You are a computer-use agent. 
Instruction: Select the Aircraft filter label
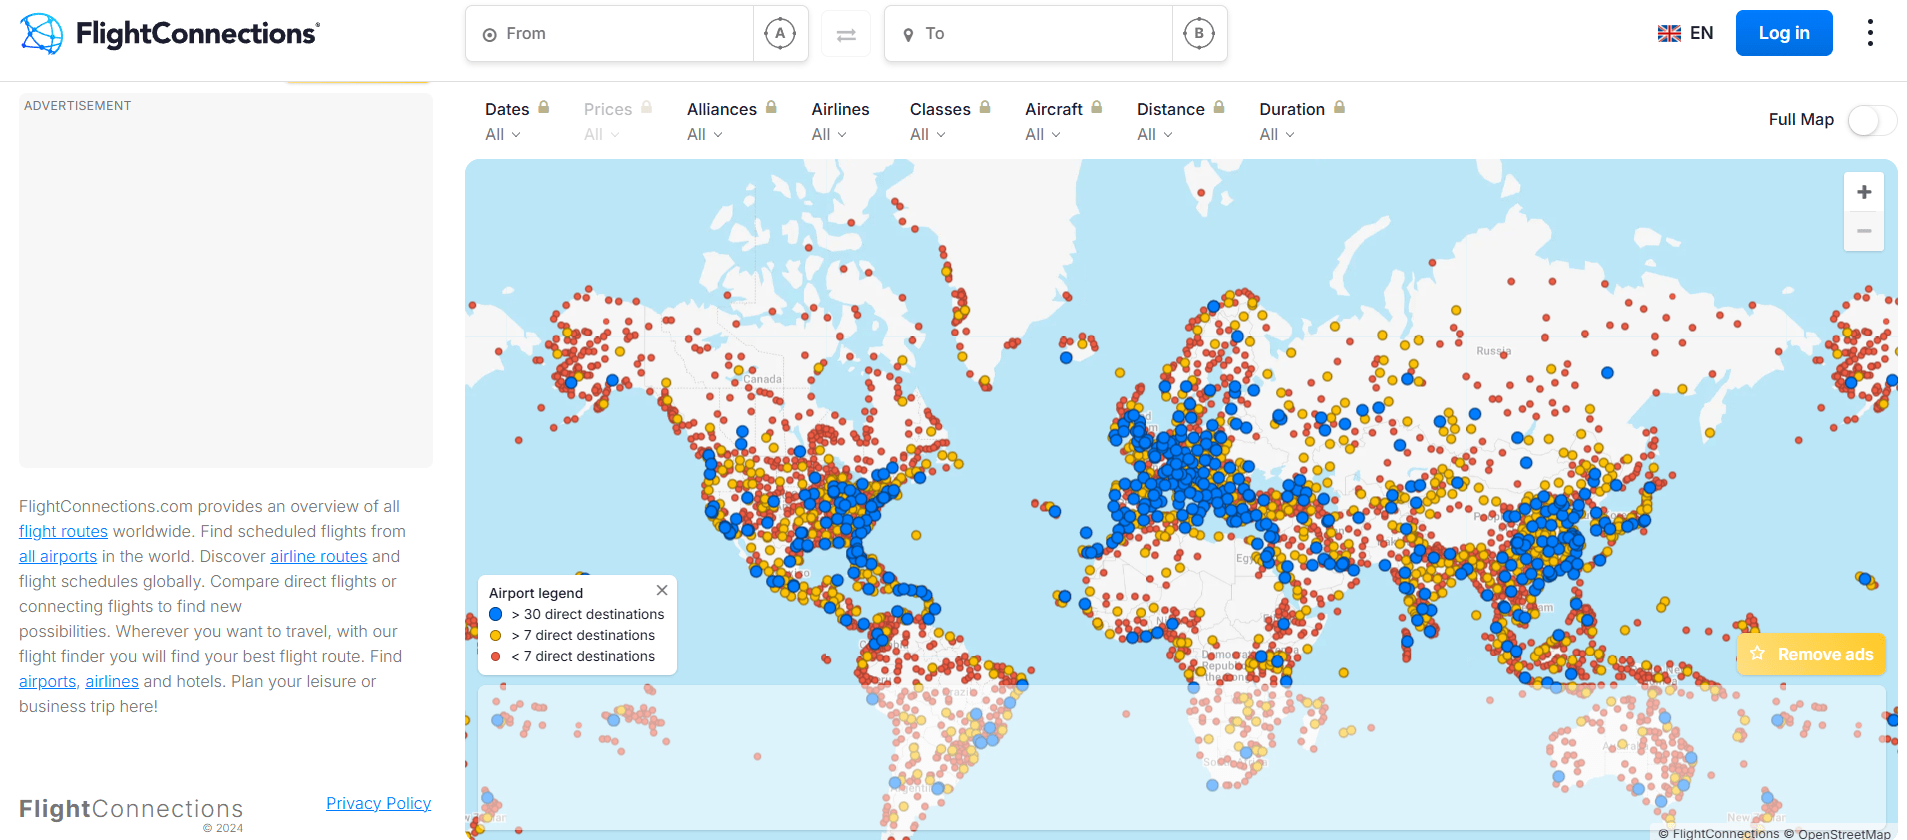tap(1054, 109)
